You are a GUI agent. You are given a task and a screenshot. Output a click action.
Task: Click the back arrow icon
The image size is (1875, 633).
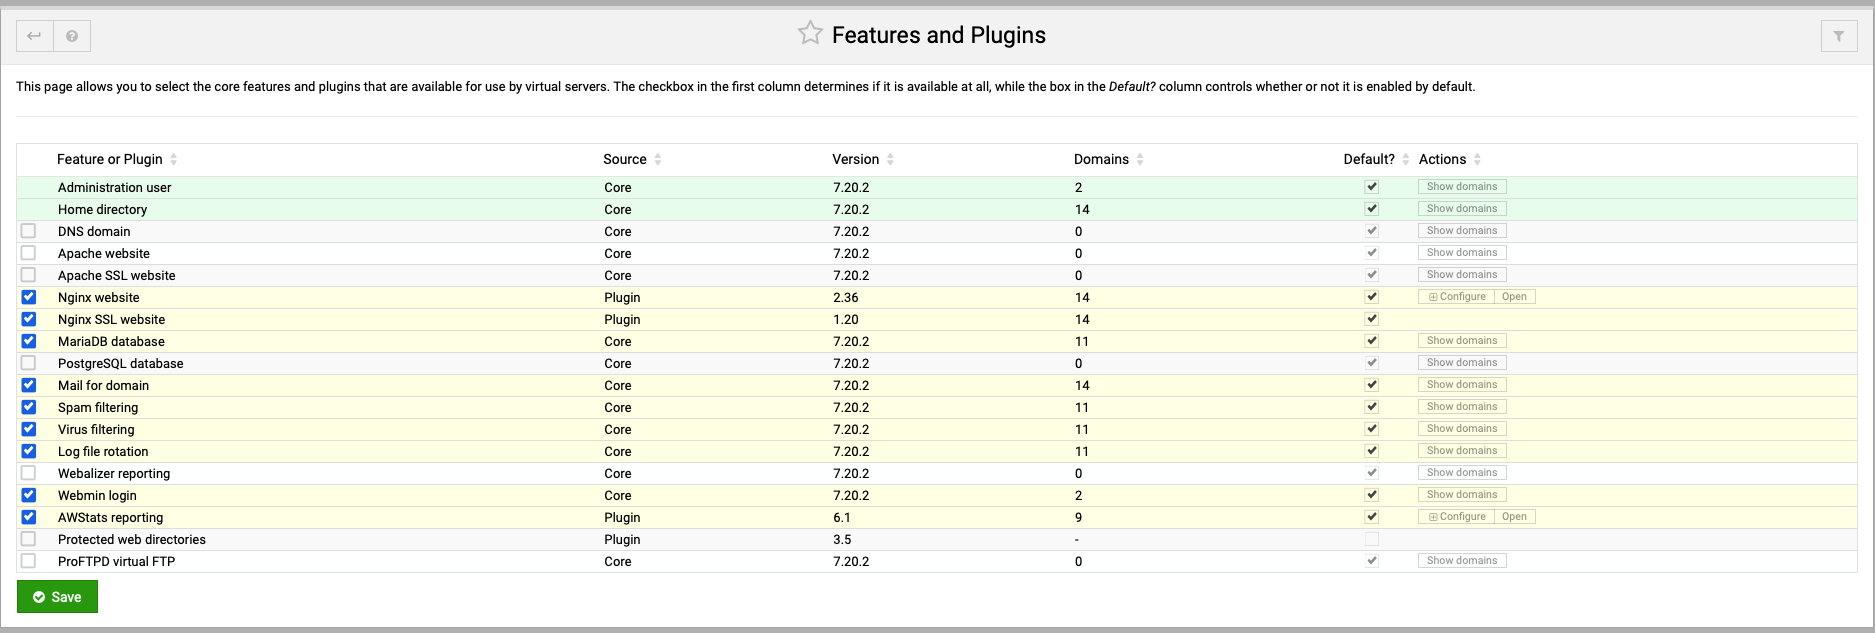pos(35,36)
